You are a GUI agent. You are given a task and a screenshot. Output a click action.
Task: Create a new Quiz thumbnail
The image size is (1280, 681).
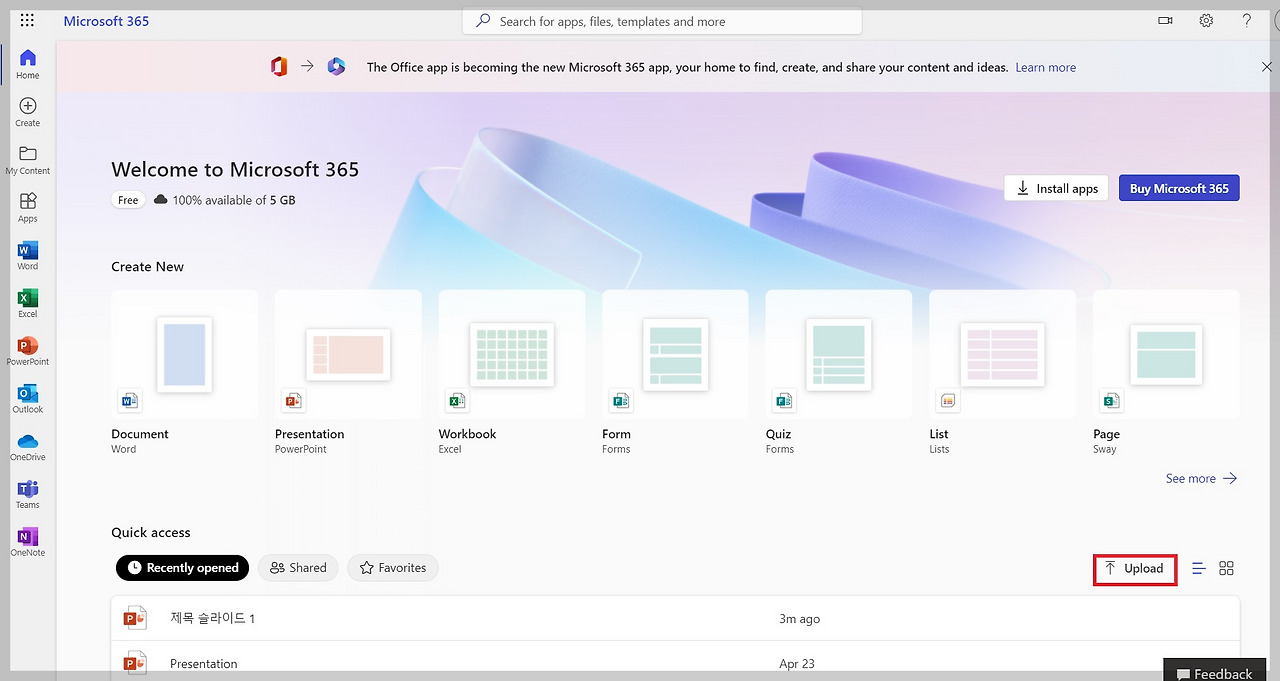(839, 353)
